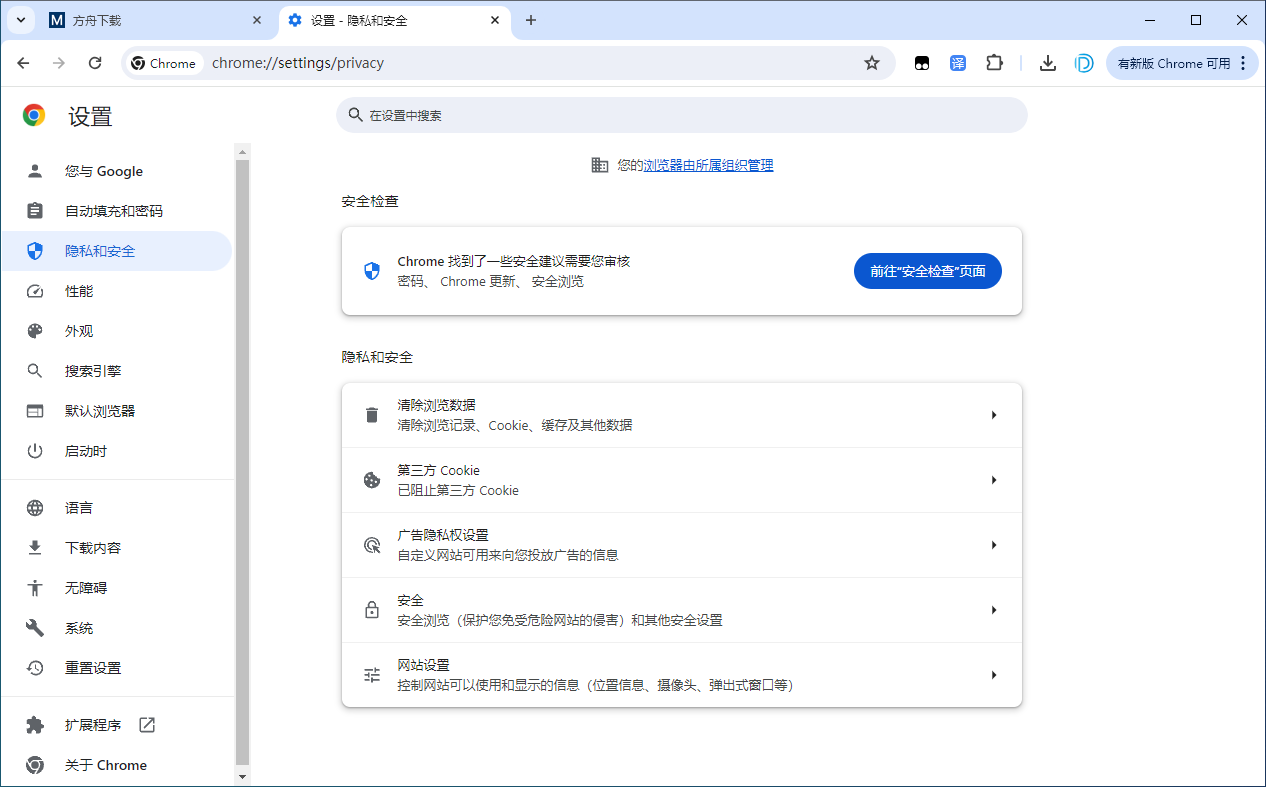Select the 隐私和安全 shield icon in sidebar

[34, 250]
